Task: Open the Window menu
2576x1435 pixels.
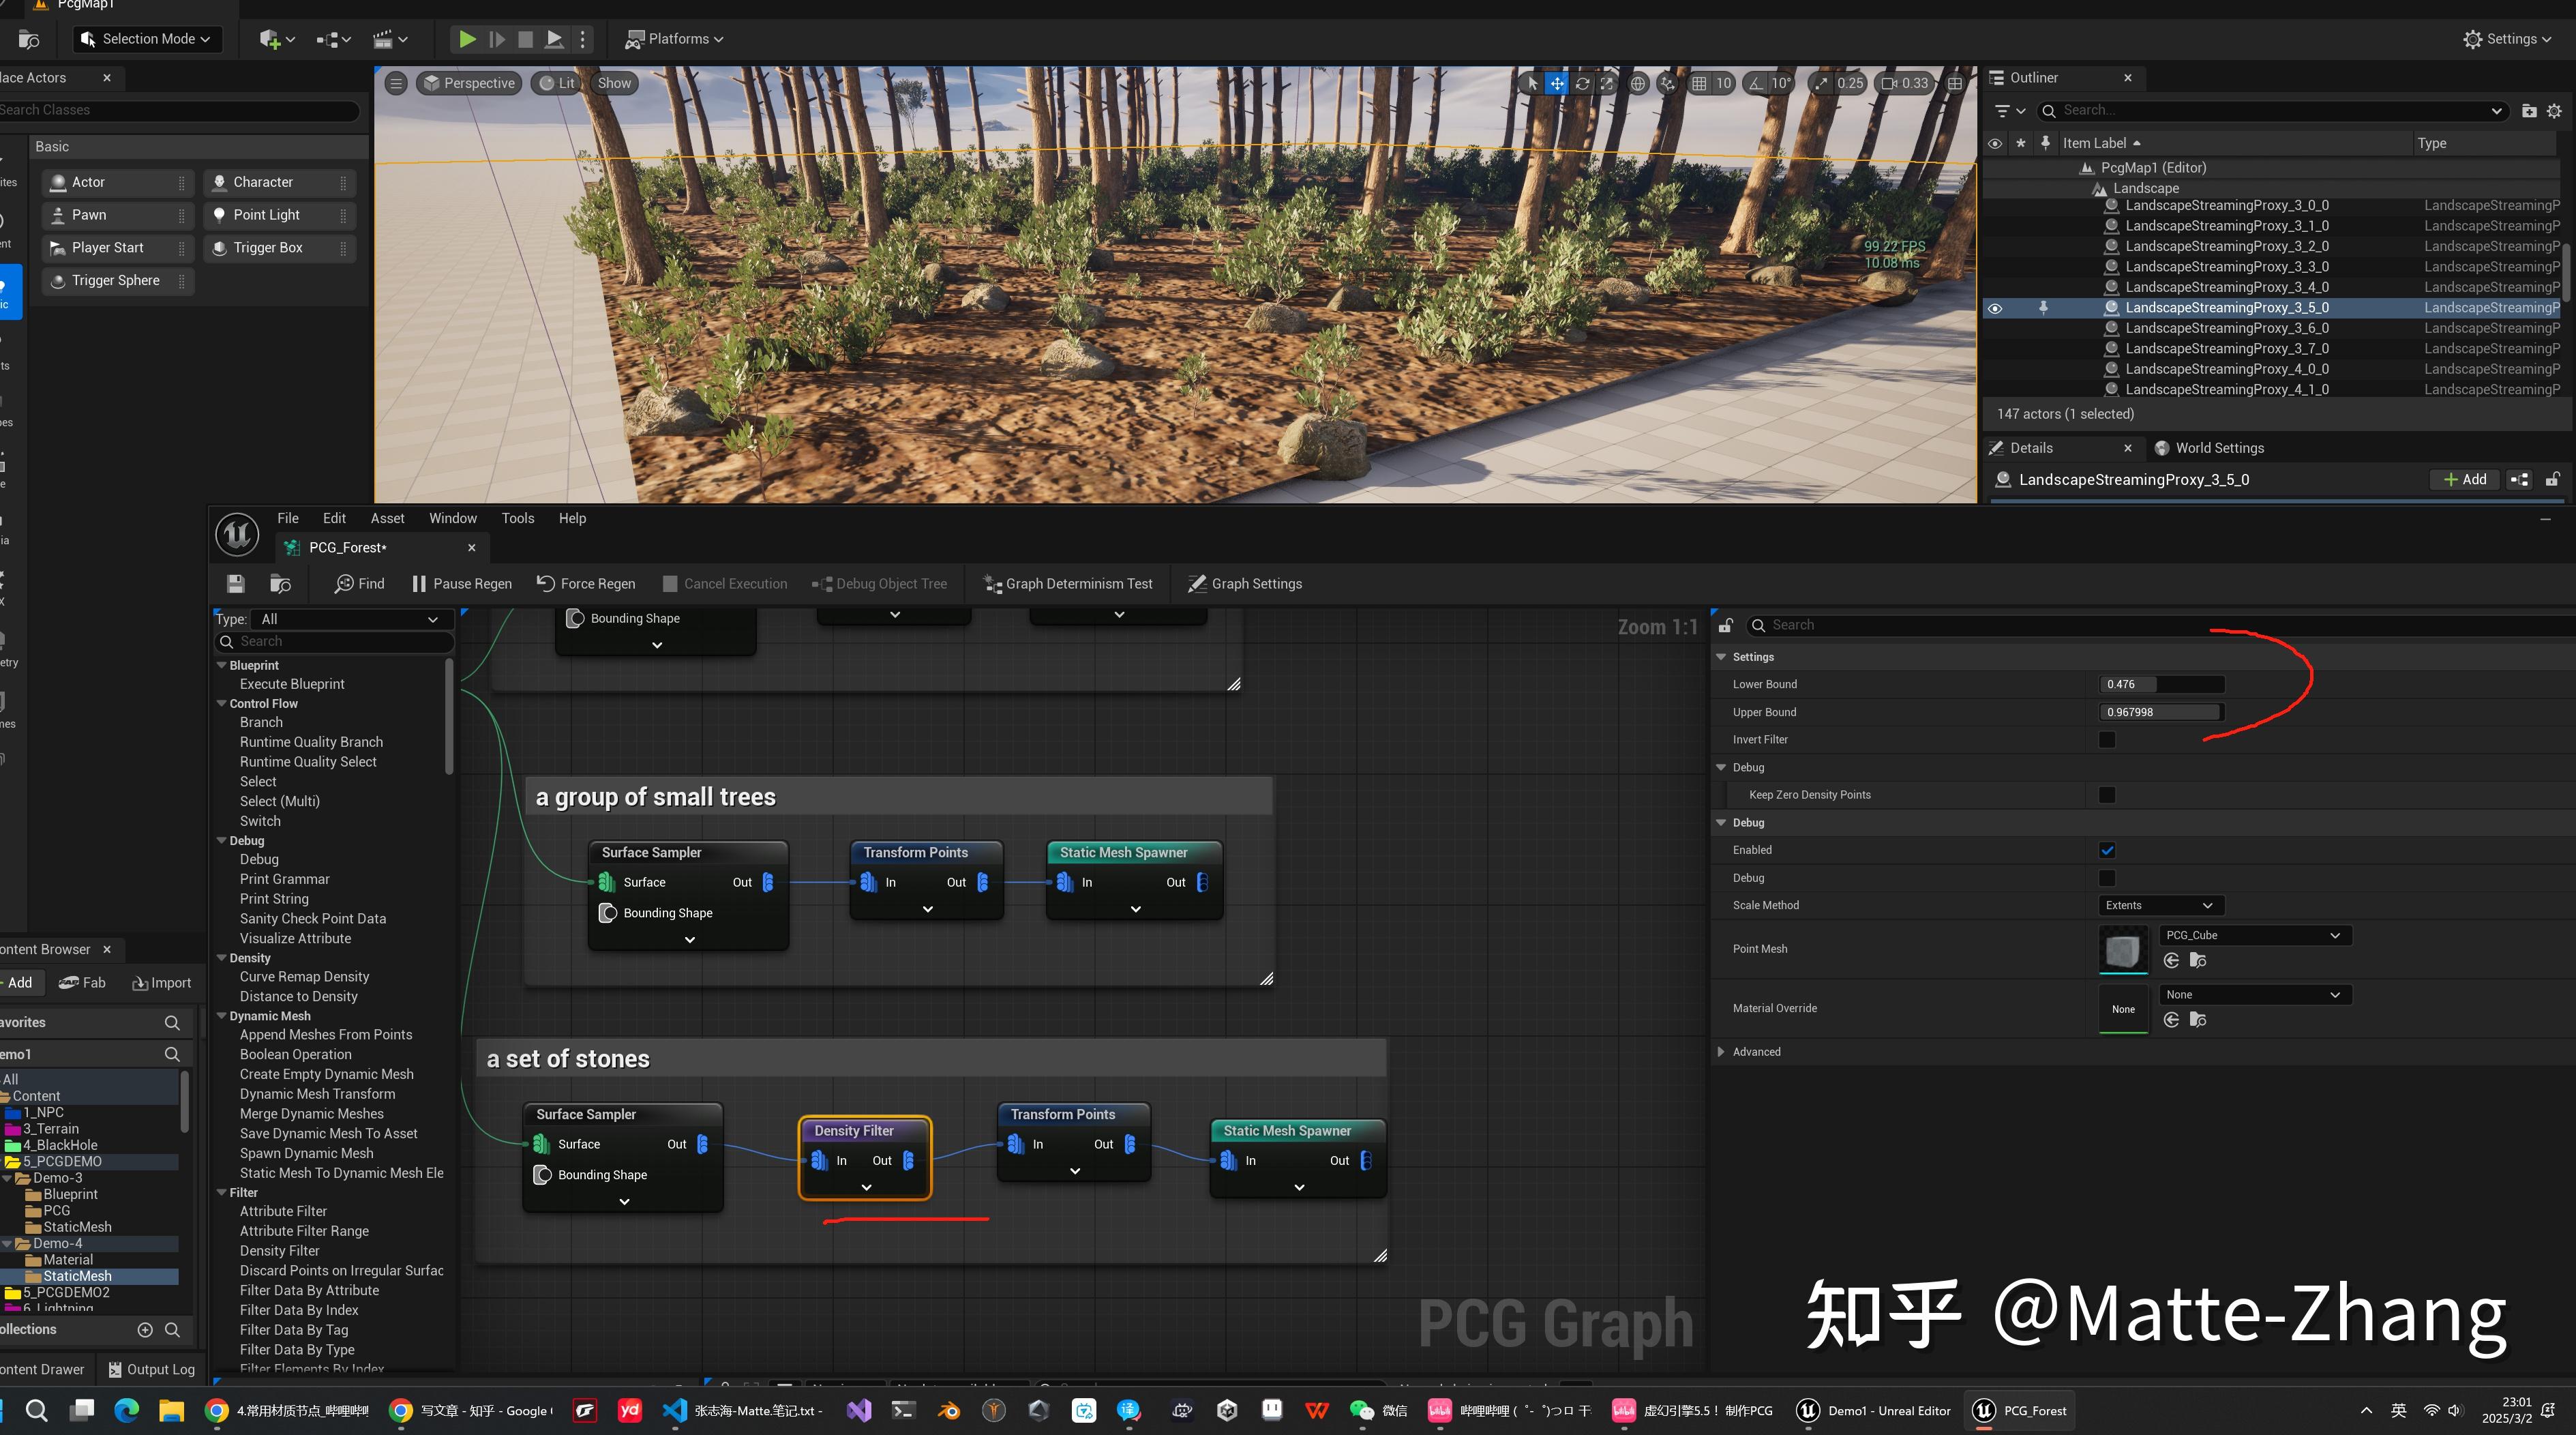Action: point(452,518)
